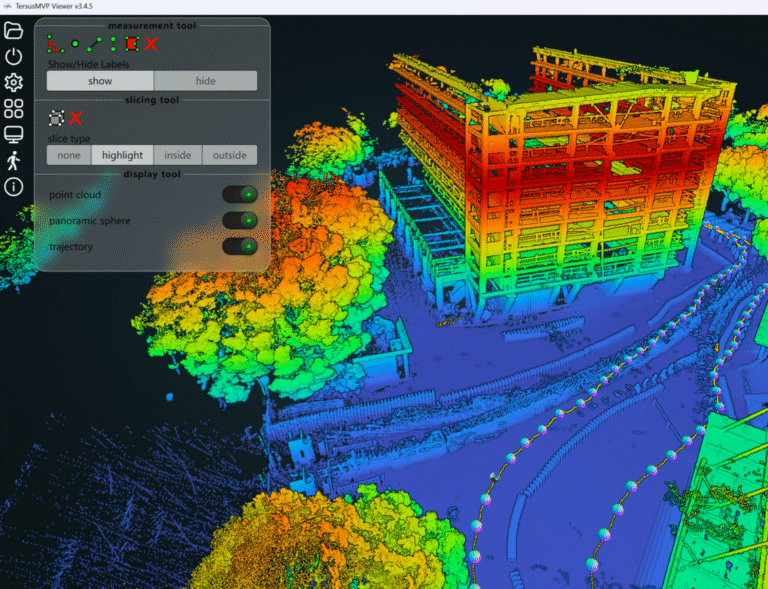Image resolution: width=768 pixels, height=589 pixels.
Task: Open the info icon in the sidebar
Action: pyautogui.click(x=14, y=187)
